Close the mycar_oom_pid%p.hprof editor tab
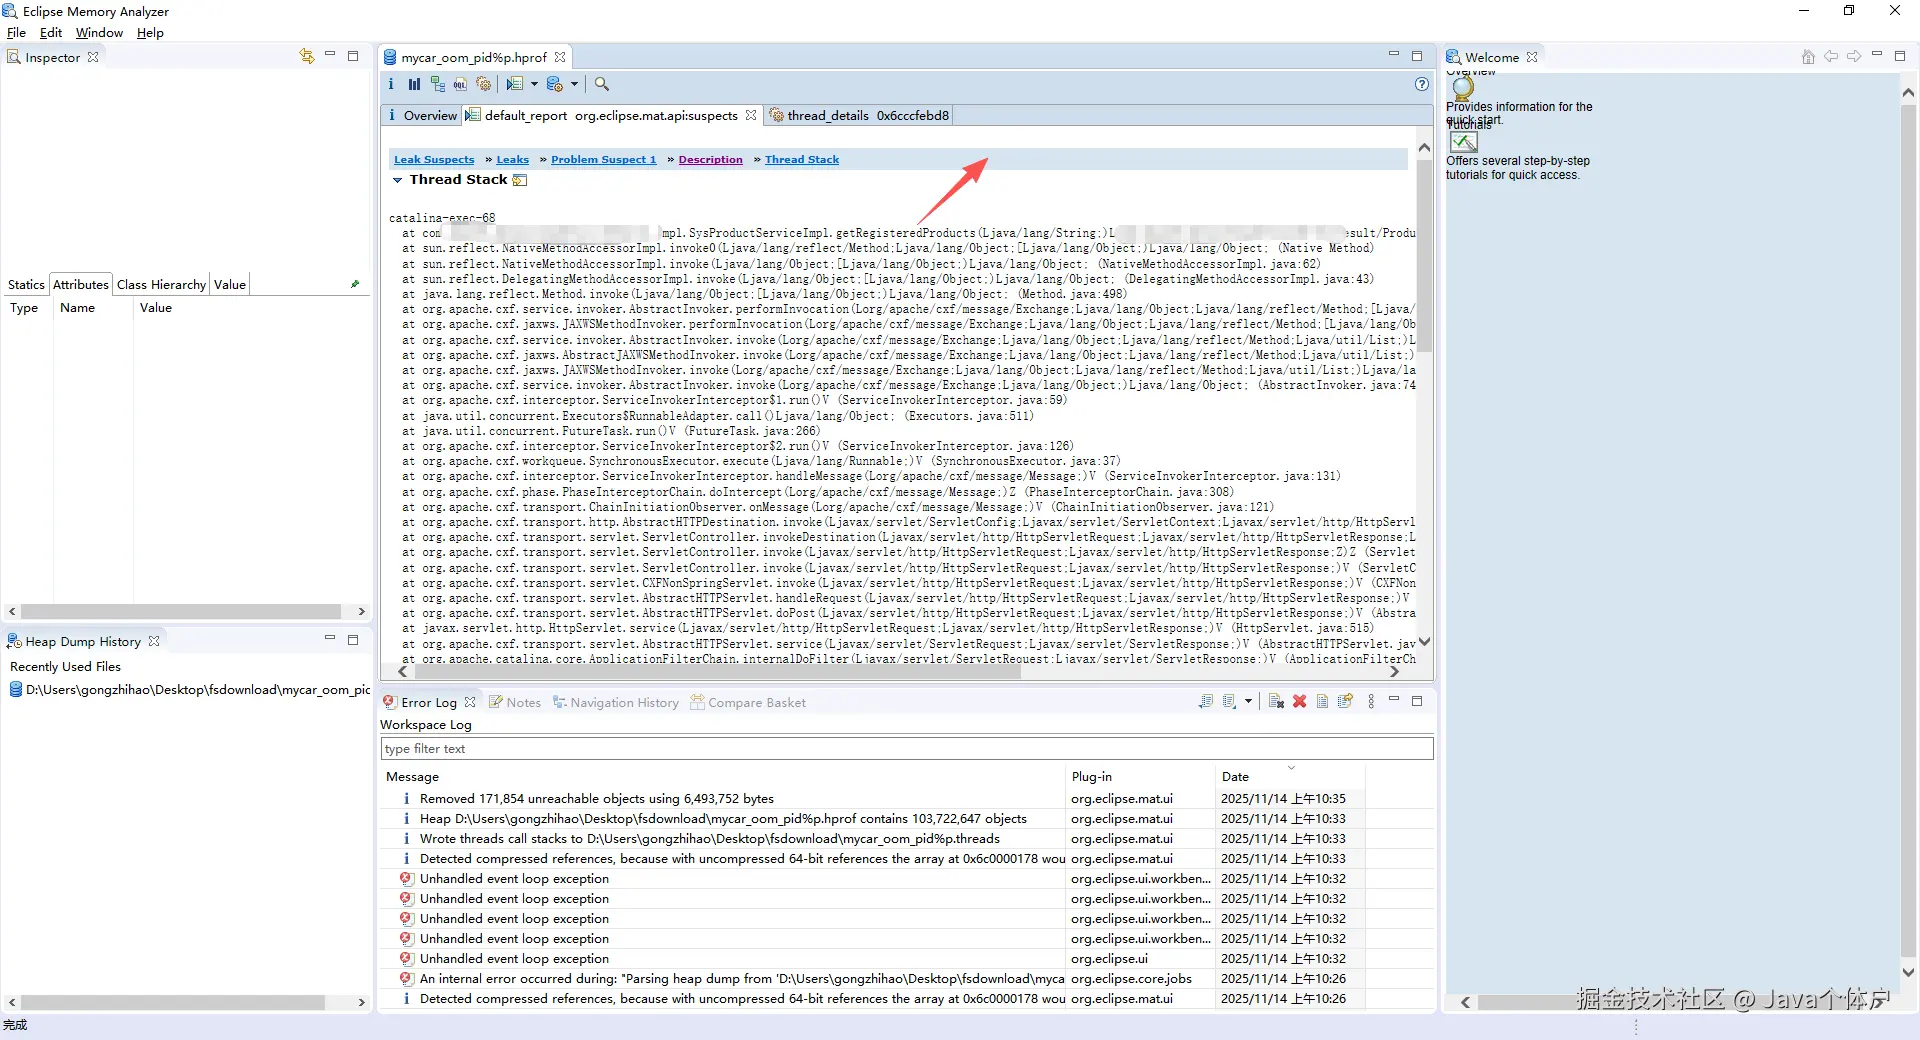 point(560,57)
